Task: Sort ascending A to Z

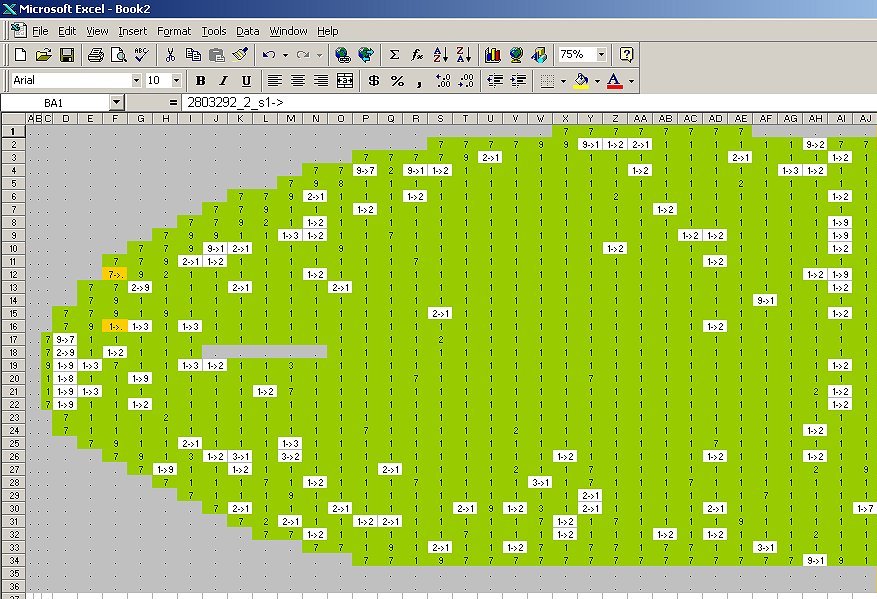Action: tap(441, 55)
